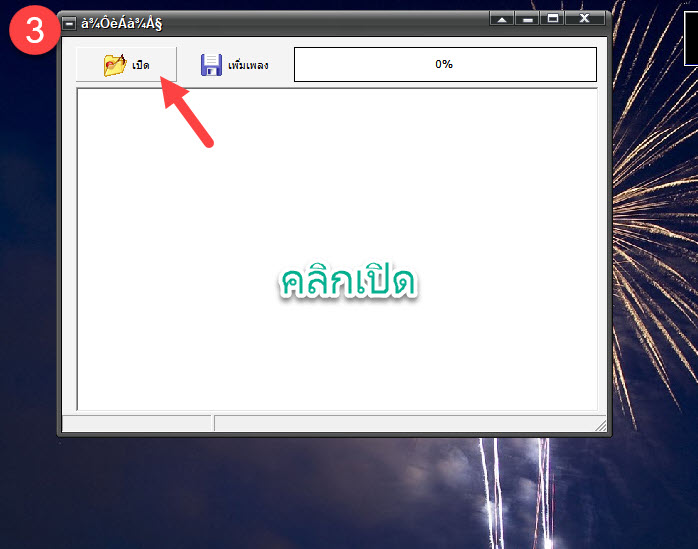The width and height of the screenshot is (698, 549).
Task: Click the 0% progress bar
Action: pos(444,64)
